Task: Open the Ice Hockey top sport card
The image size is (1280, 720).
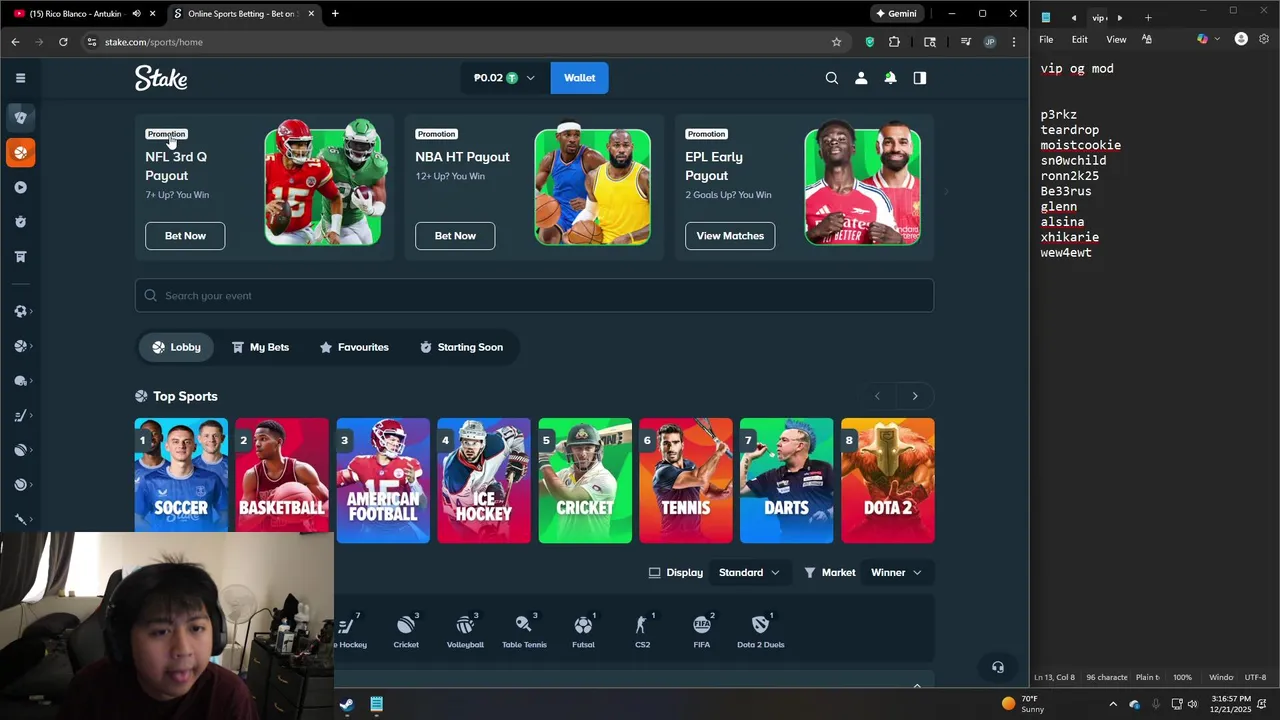Action: [484, 481]
